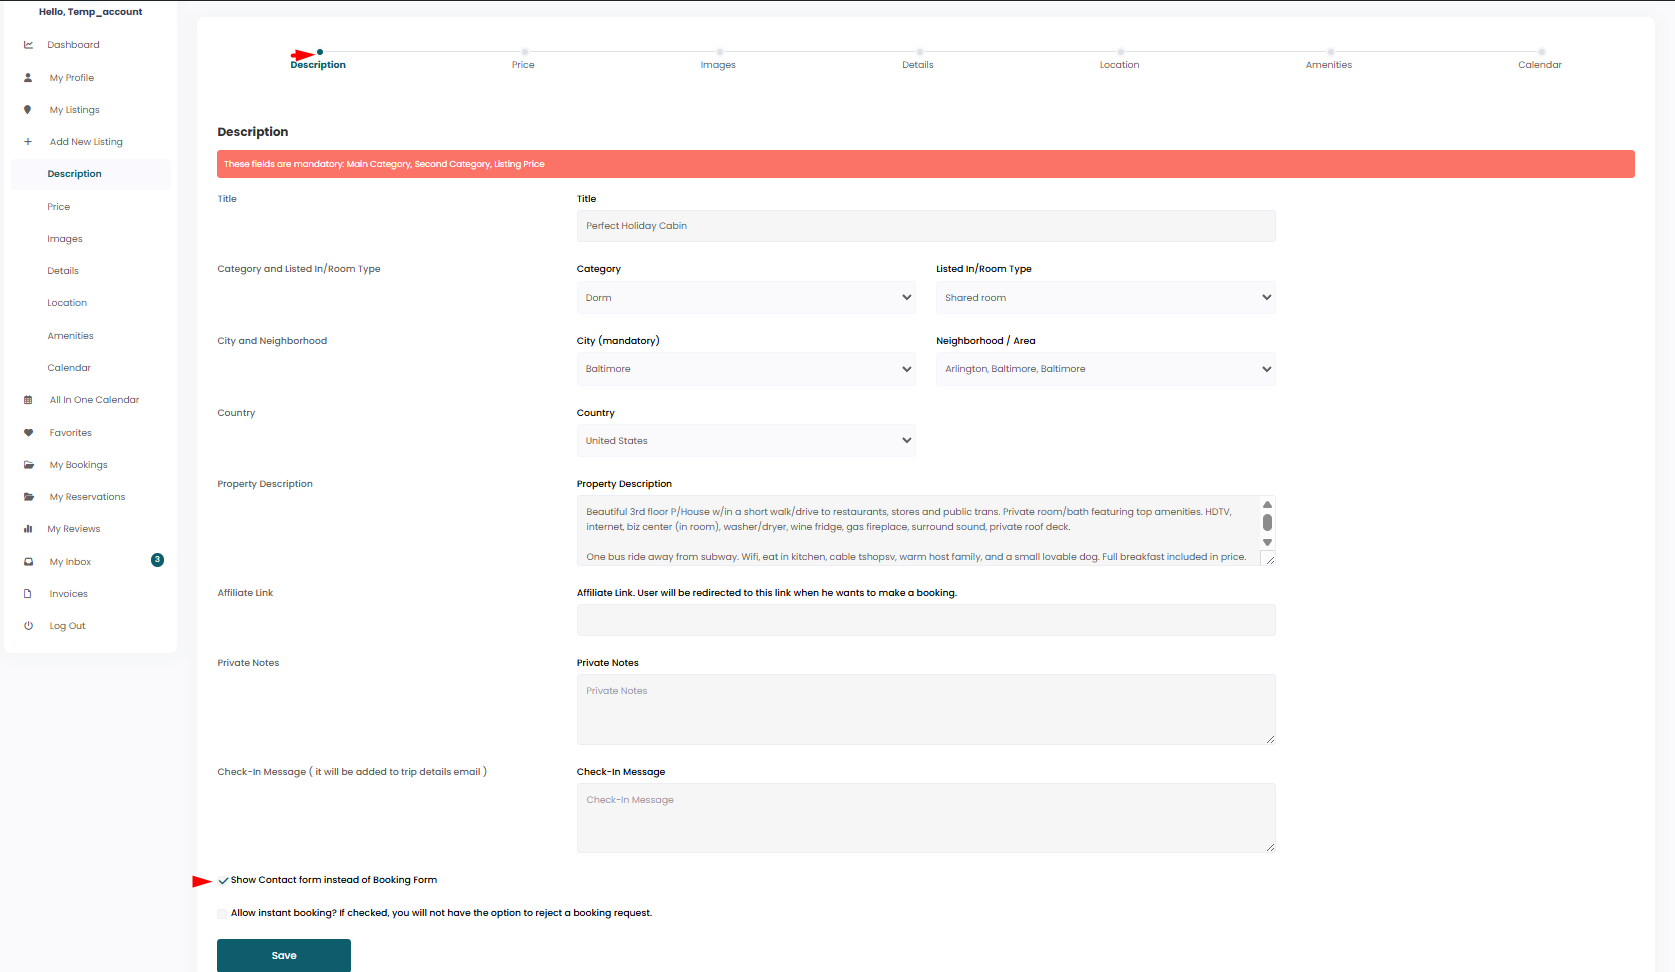
Task: Click the Favorites heart icon
Action: point(28,433)
